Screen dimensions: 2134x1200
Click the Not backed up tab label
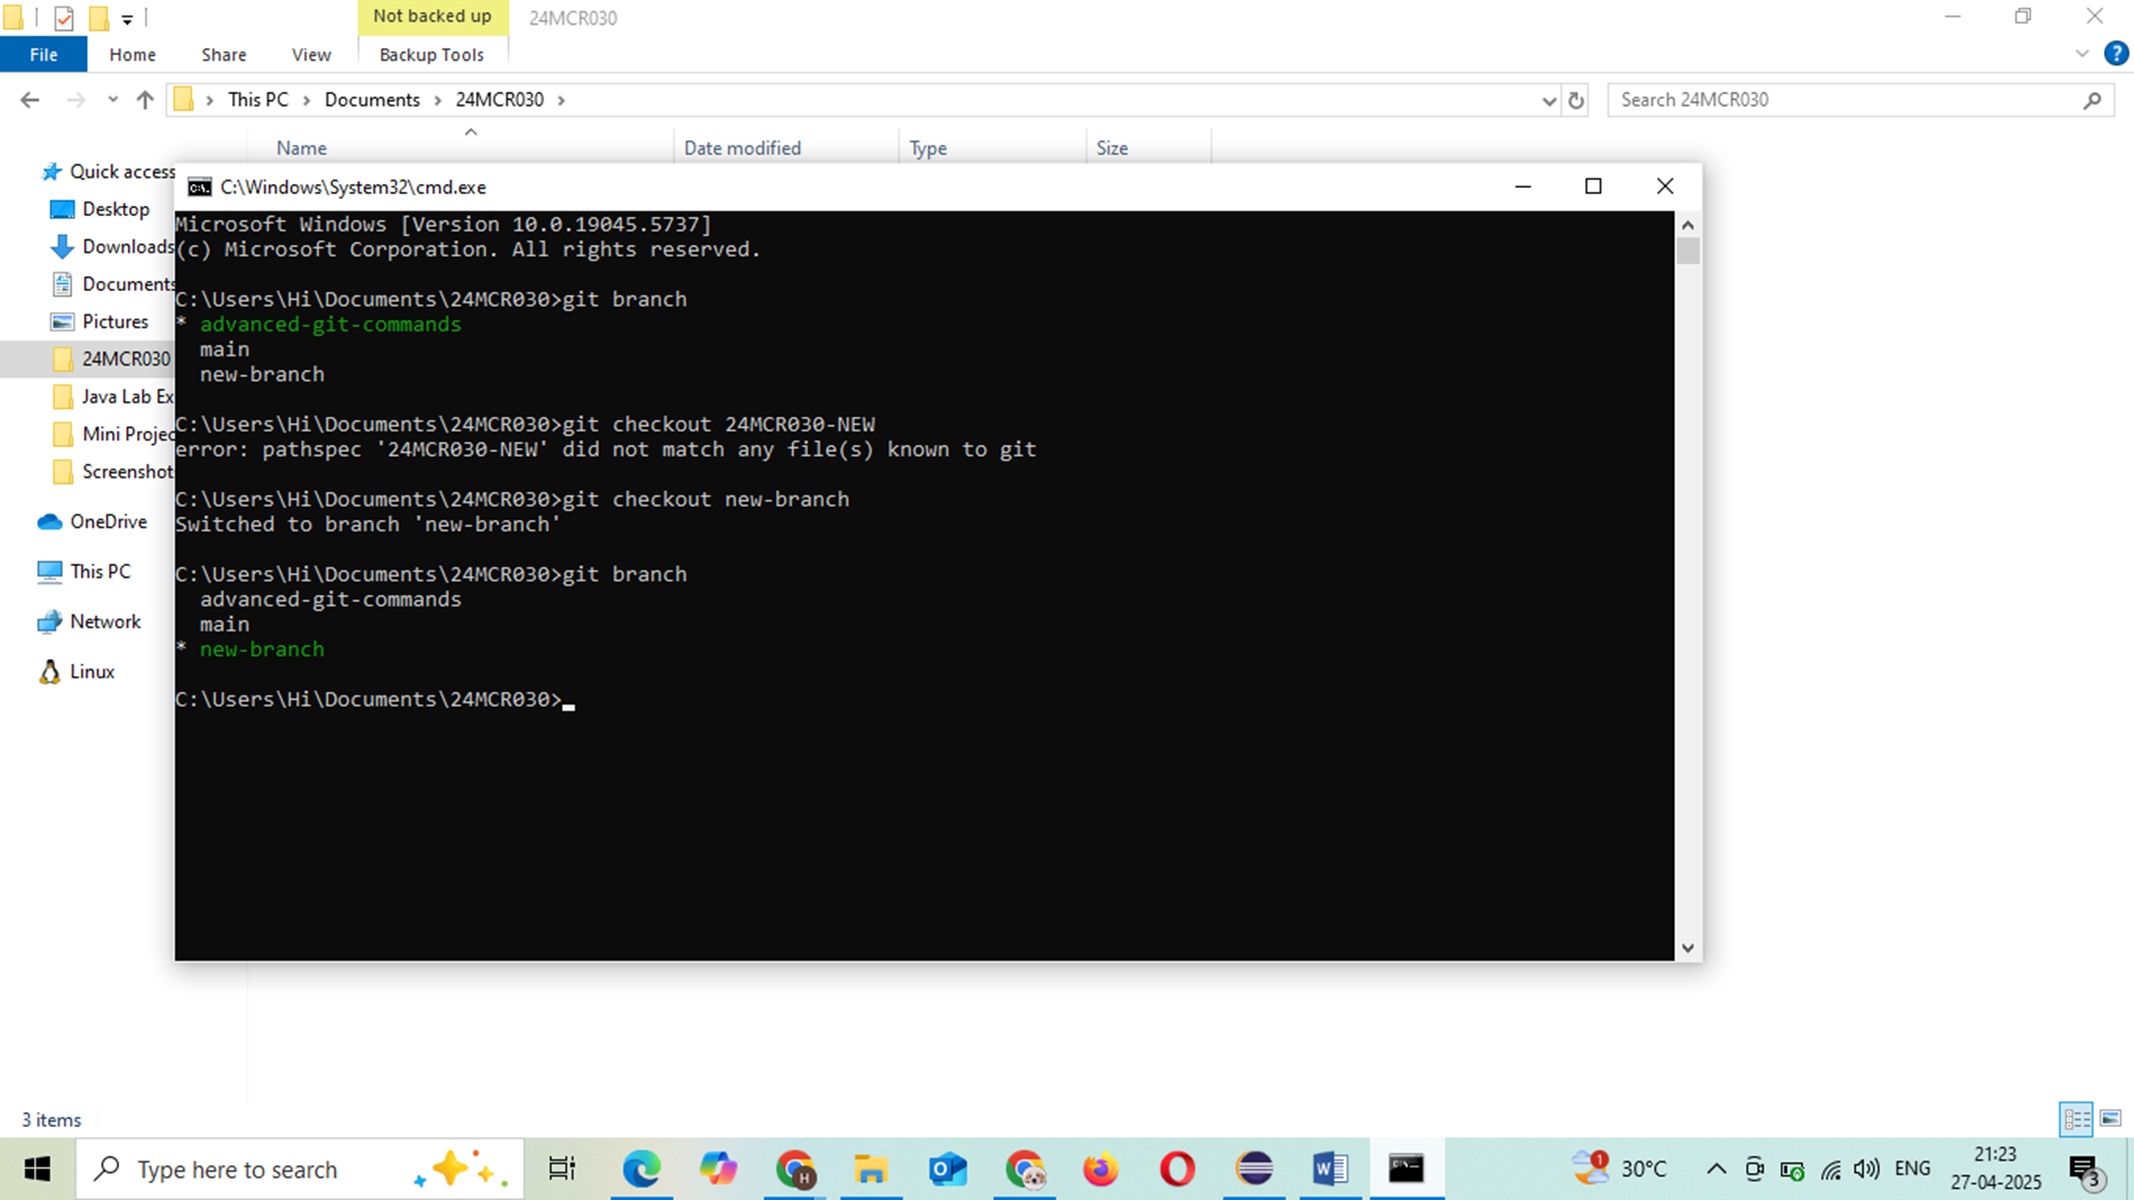coord(432,16)
